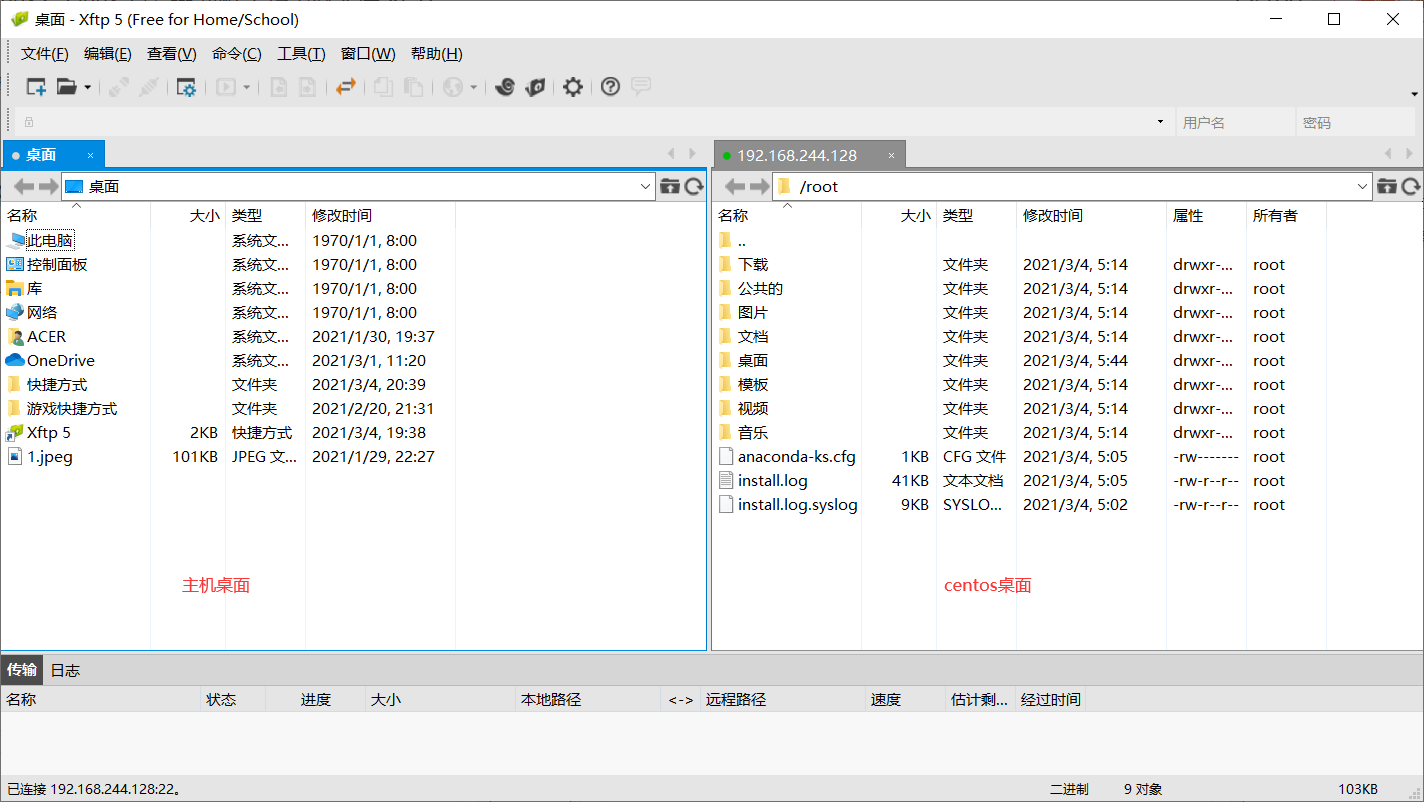Click the forward arrow in remote pane
The width and height of the screenshot is (1424, 802).
pyautogui.click(x=759, y=186)
